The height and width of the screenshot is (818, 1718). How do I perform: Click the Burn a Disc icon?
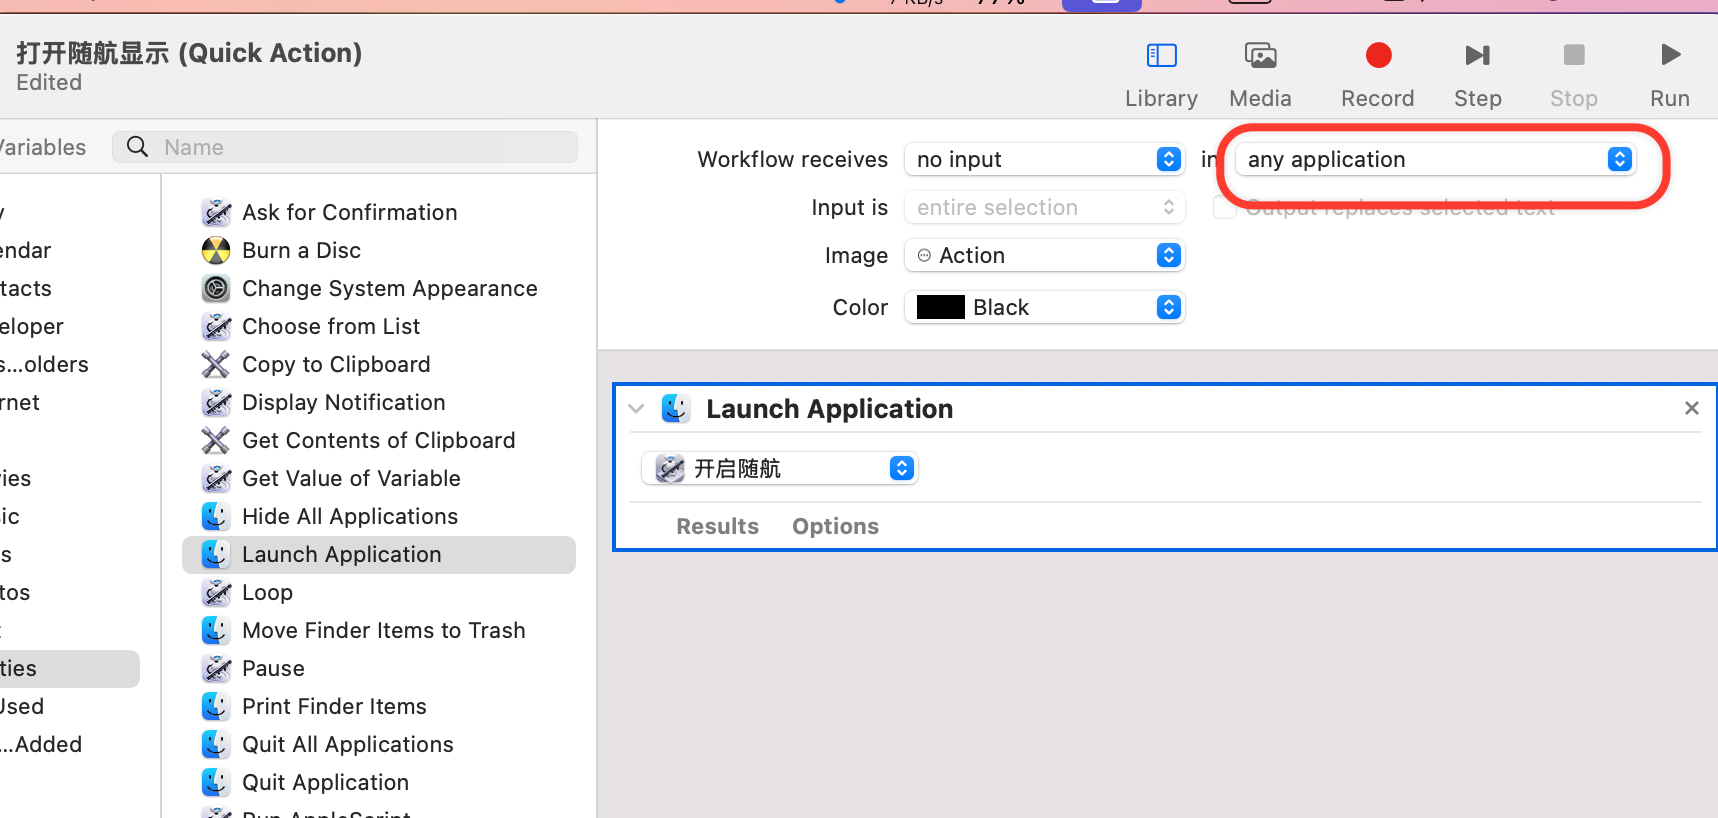[x=216, y=250]
